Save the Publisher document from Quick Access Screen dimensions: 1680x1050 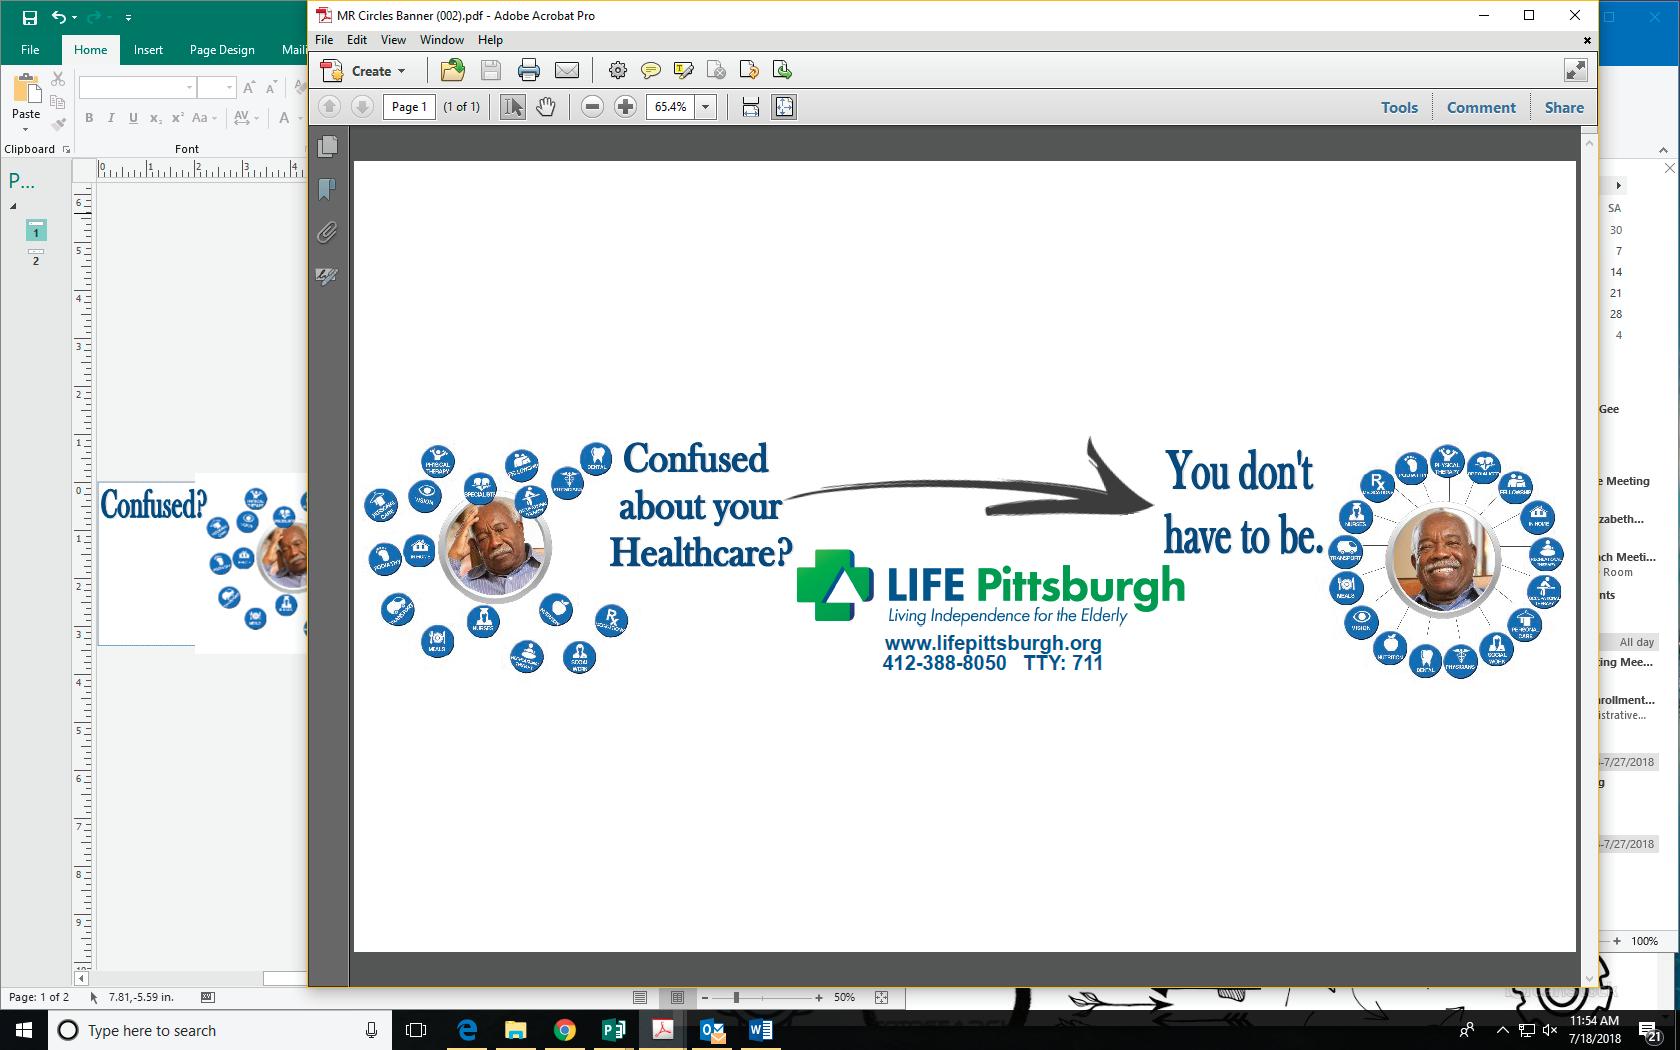pos(29,17)
